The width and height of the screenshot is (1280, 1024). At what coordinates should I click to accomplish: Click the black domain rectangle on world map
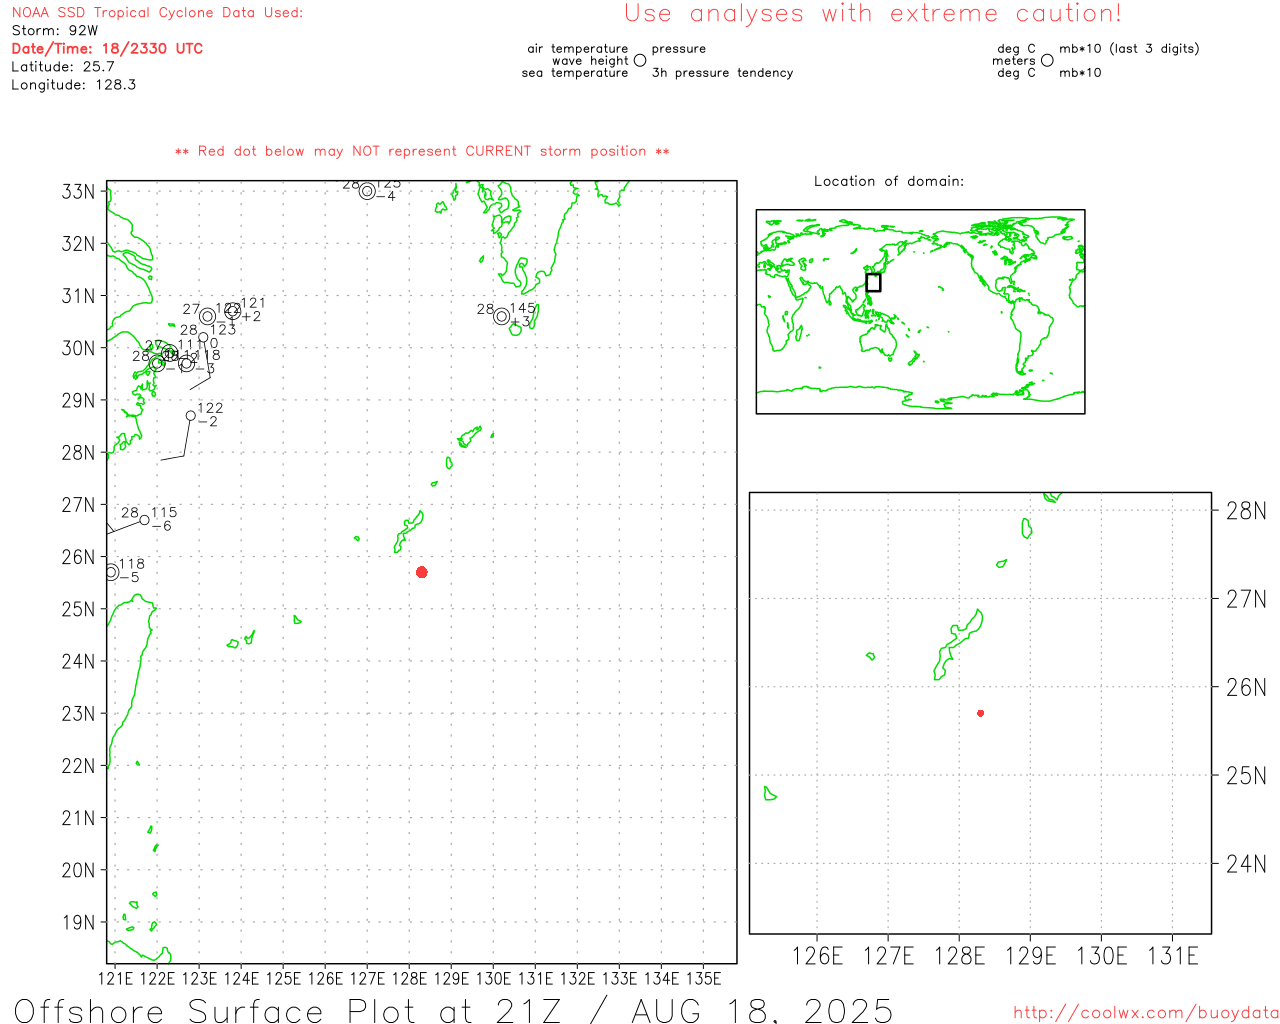873,282
